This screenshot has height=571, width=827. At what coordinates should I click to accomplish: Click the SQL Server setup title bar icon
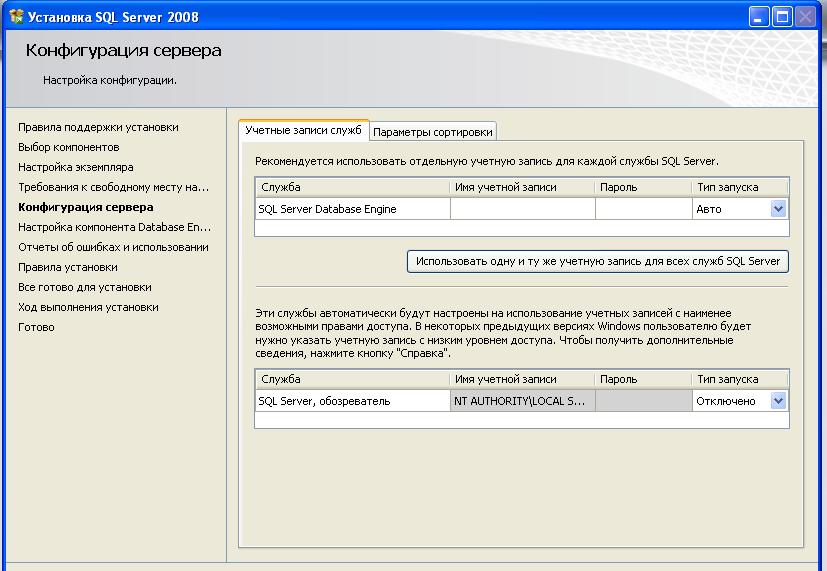[x=16, y=16]
